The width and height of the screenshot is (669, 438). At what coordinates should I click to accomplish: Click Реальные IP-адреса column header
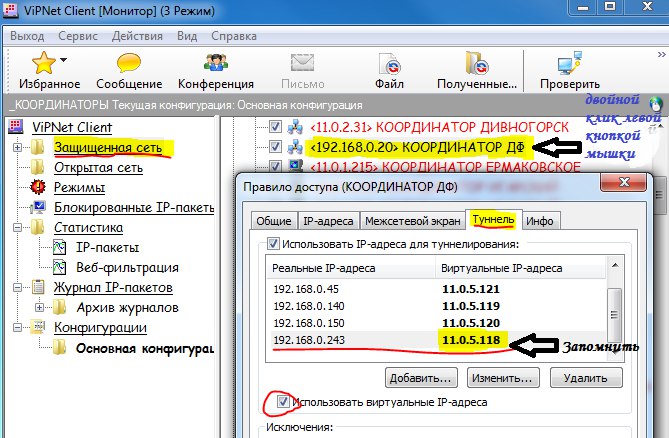(x=351, y=268)
